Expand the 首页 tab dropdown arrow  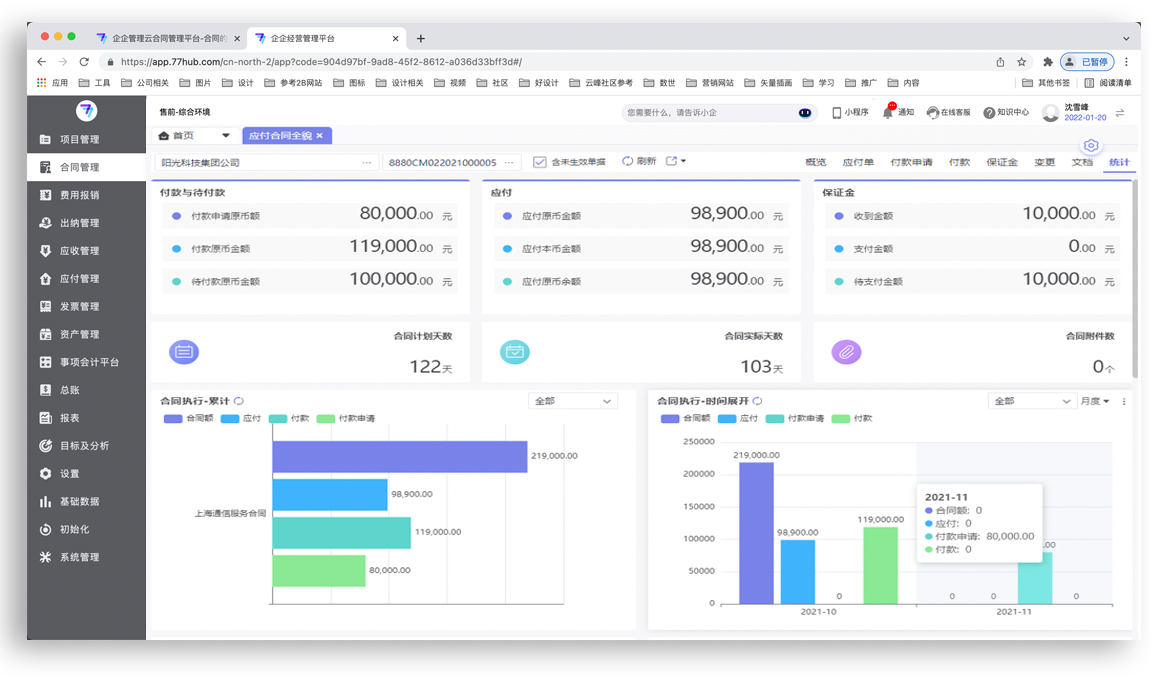(225, 135)
